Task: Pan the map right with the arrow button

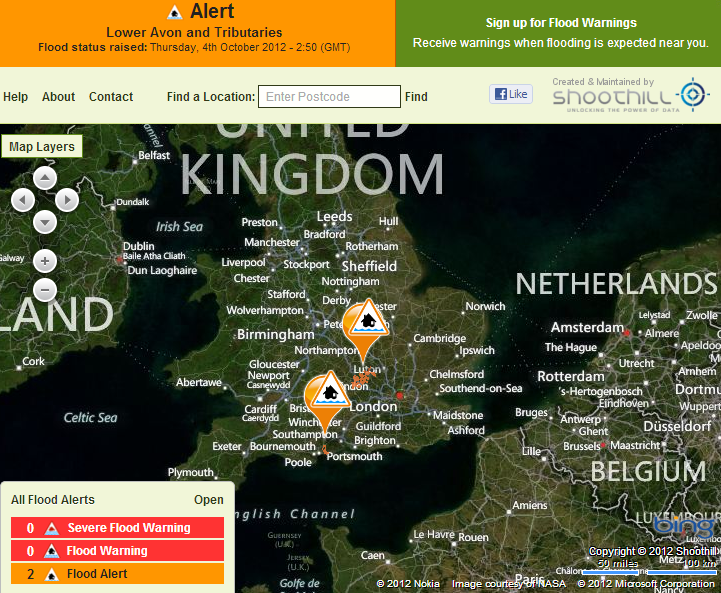Action: click(x=67, y=200)
